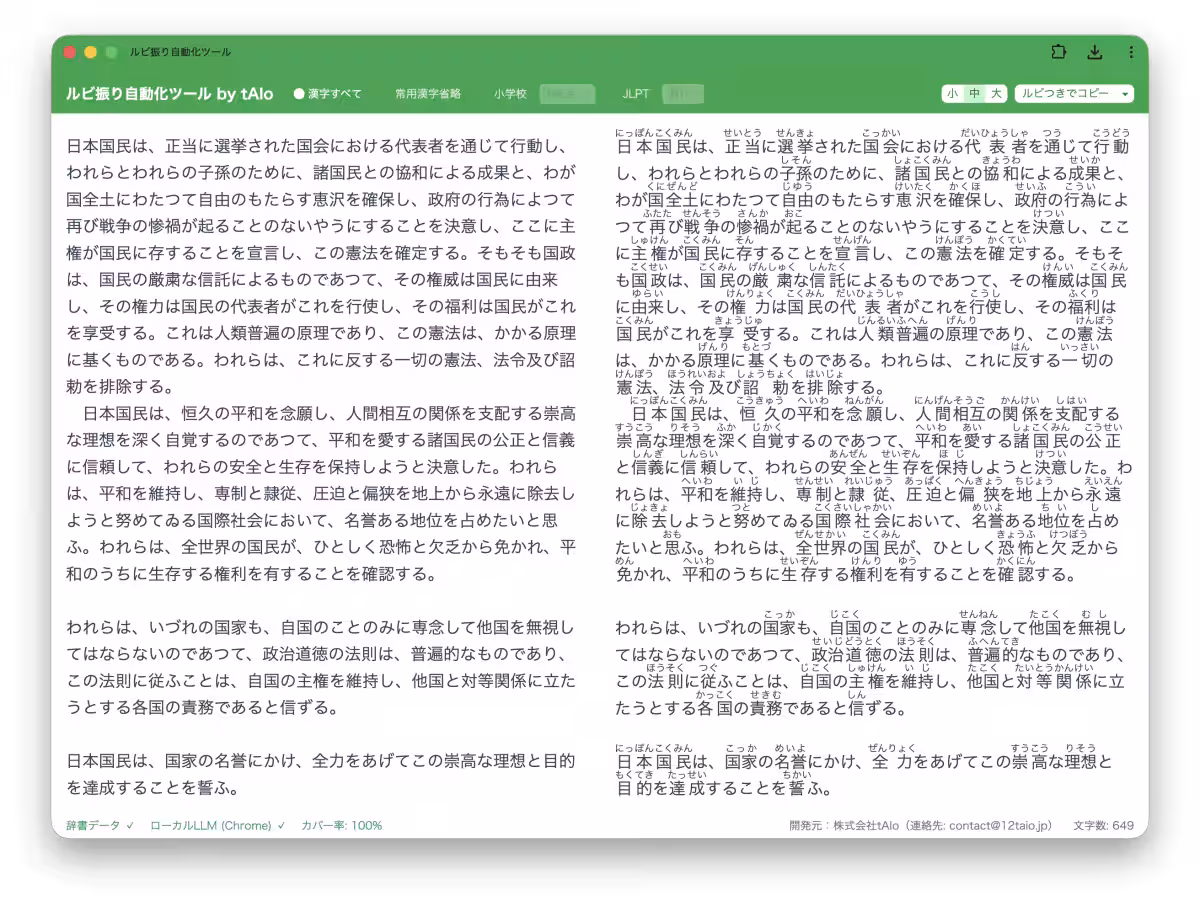Set ruby size to 小

point(951,94)
